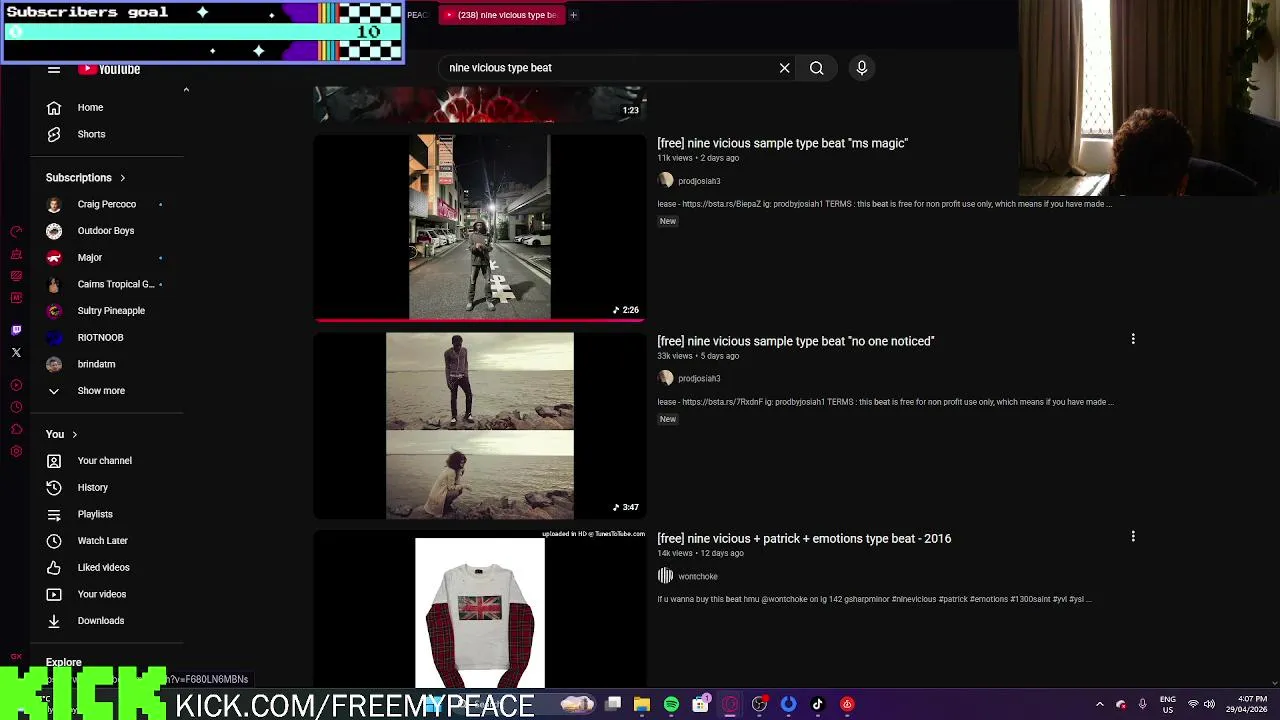Open Your channel

(x=107, y=461)
